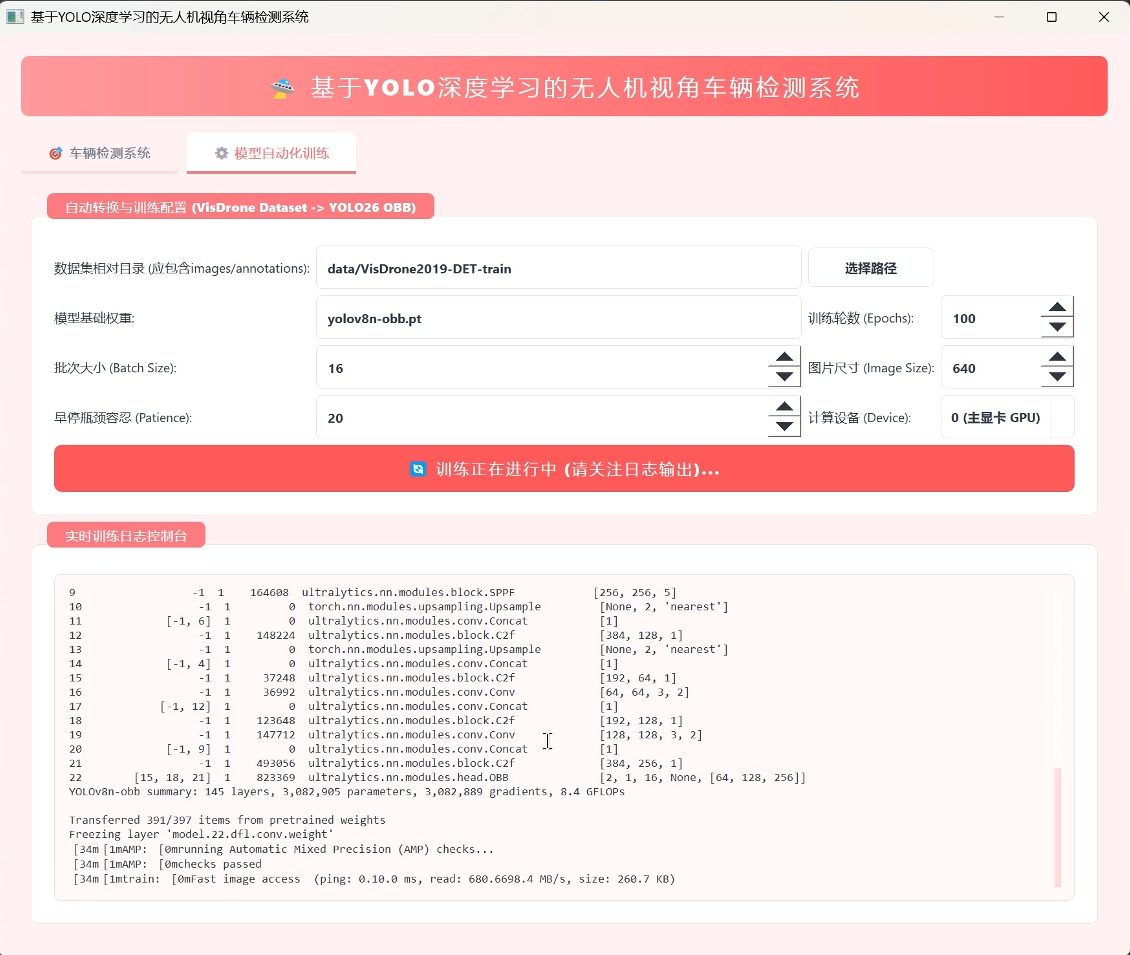Image resolution: width=1130 pixels, height=955 pixels.
Task: Focus the dataset directory input field
Action: tap(559, 268)
